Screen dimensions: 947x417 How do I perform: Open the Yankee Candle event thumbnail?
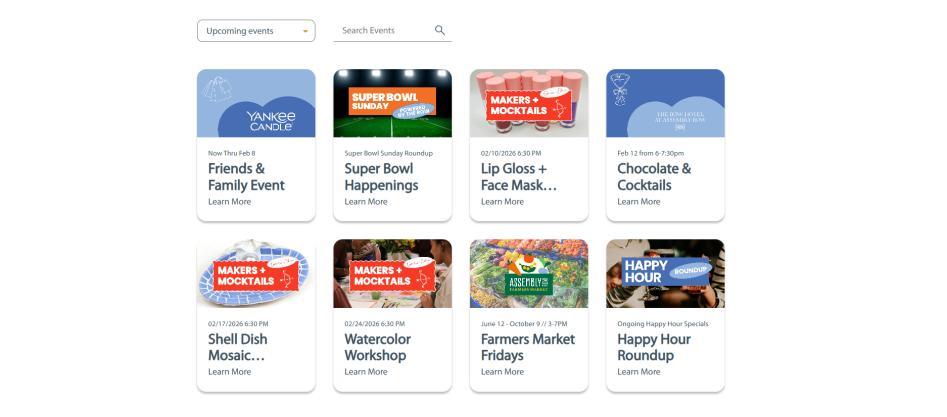click(256, 103)
